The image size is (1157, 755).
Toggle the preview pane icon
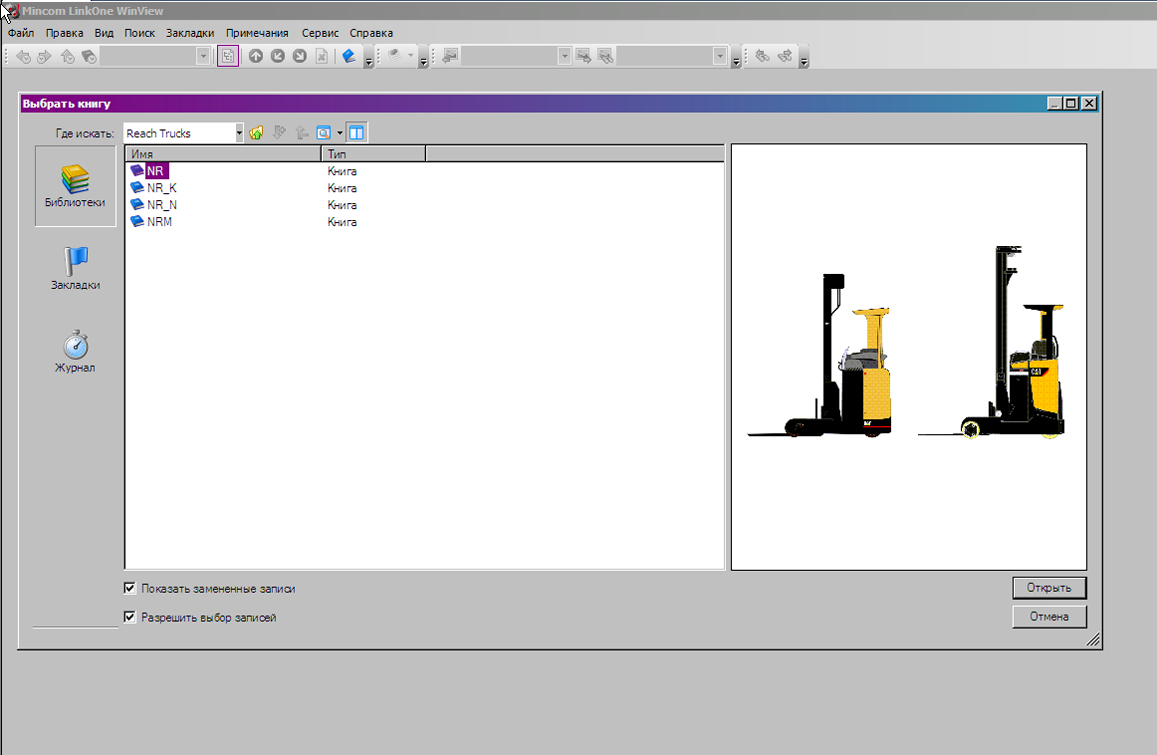(x=357, y=133)
